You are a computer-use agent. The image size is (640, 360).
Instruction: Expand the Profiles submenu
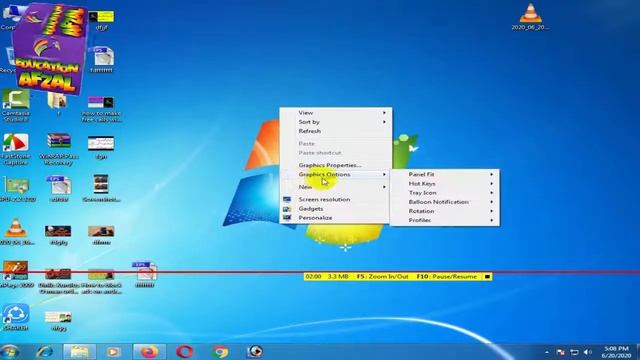coord(444,220)
